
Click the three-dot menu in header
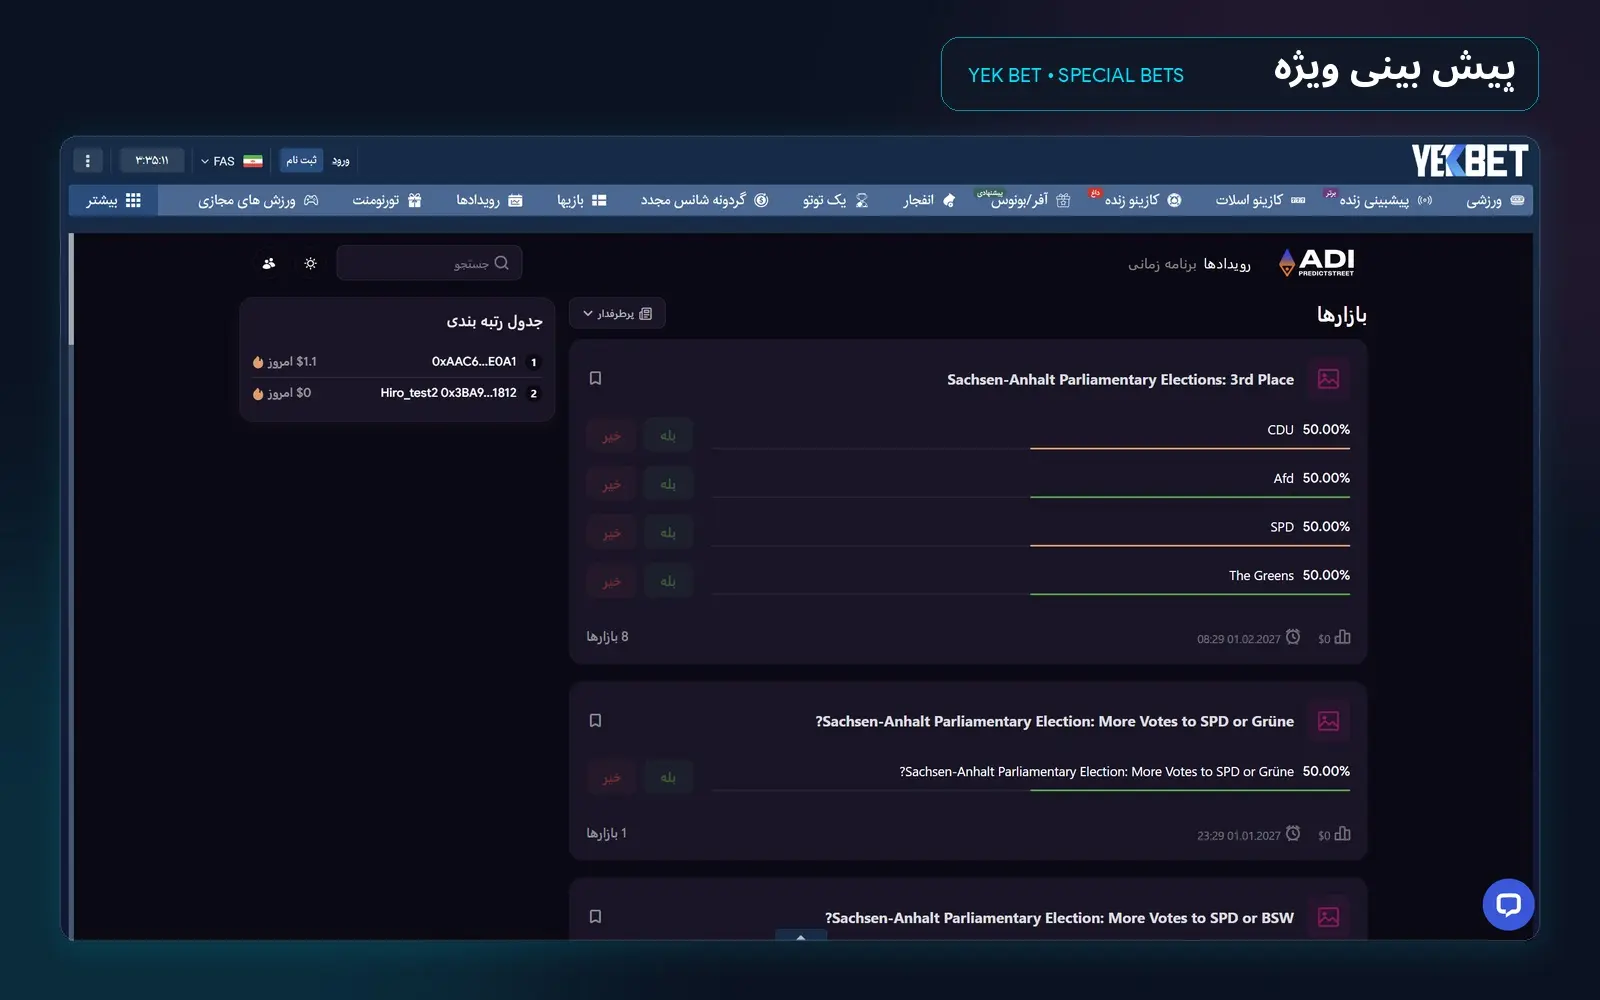click(88, 161)
